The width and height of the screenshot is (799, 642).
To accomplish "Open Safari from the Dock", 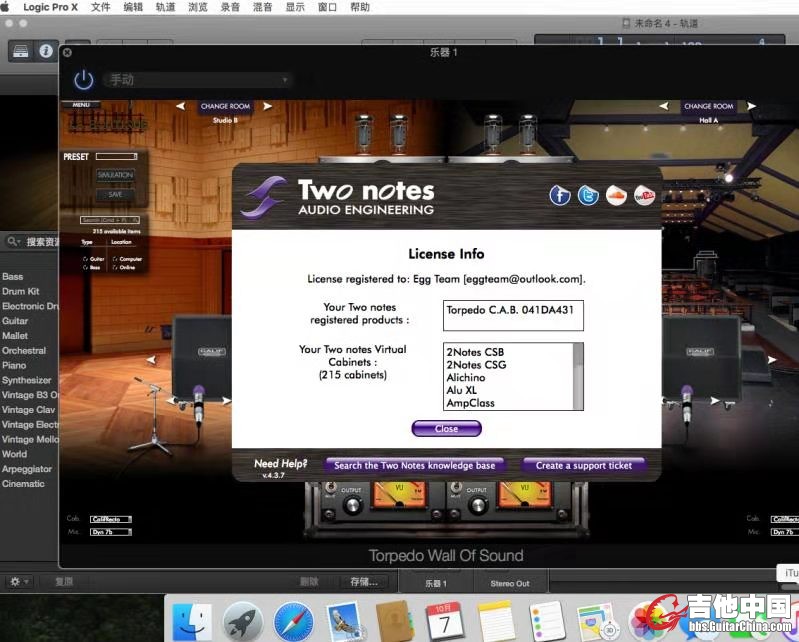I will 294,621.
